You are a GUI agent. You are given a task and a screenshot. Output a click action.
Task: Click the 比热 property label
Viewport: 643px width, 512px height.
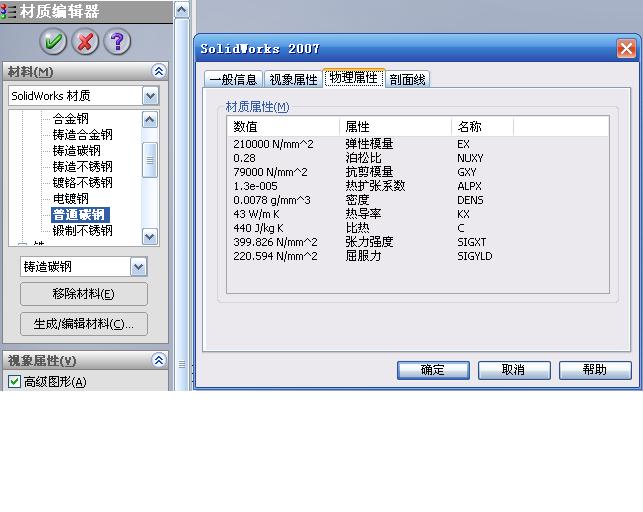(357, 228)
